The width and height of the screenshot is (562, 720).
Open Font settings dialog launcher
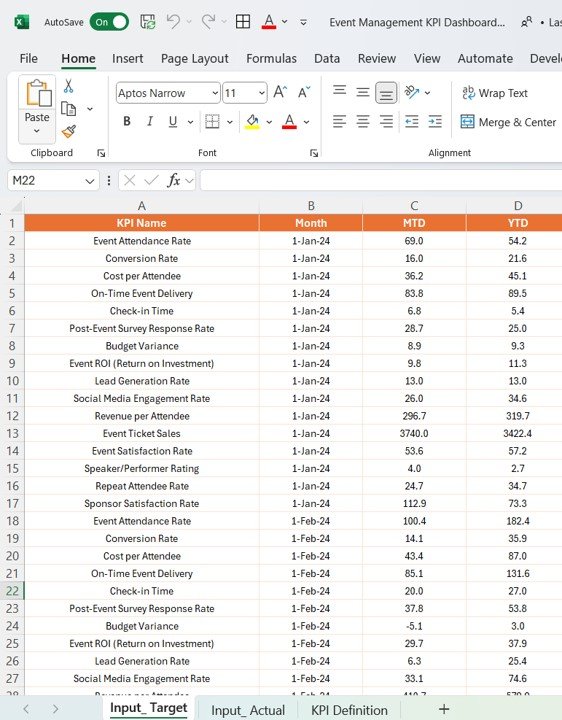pos(314,153)
